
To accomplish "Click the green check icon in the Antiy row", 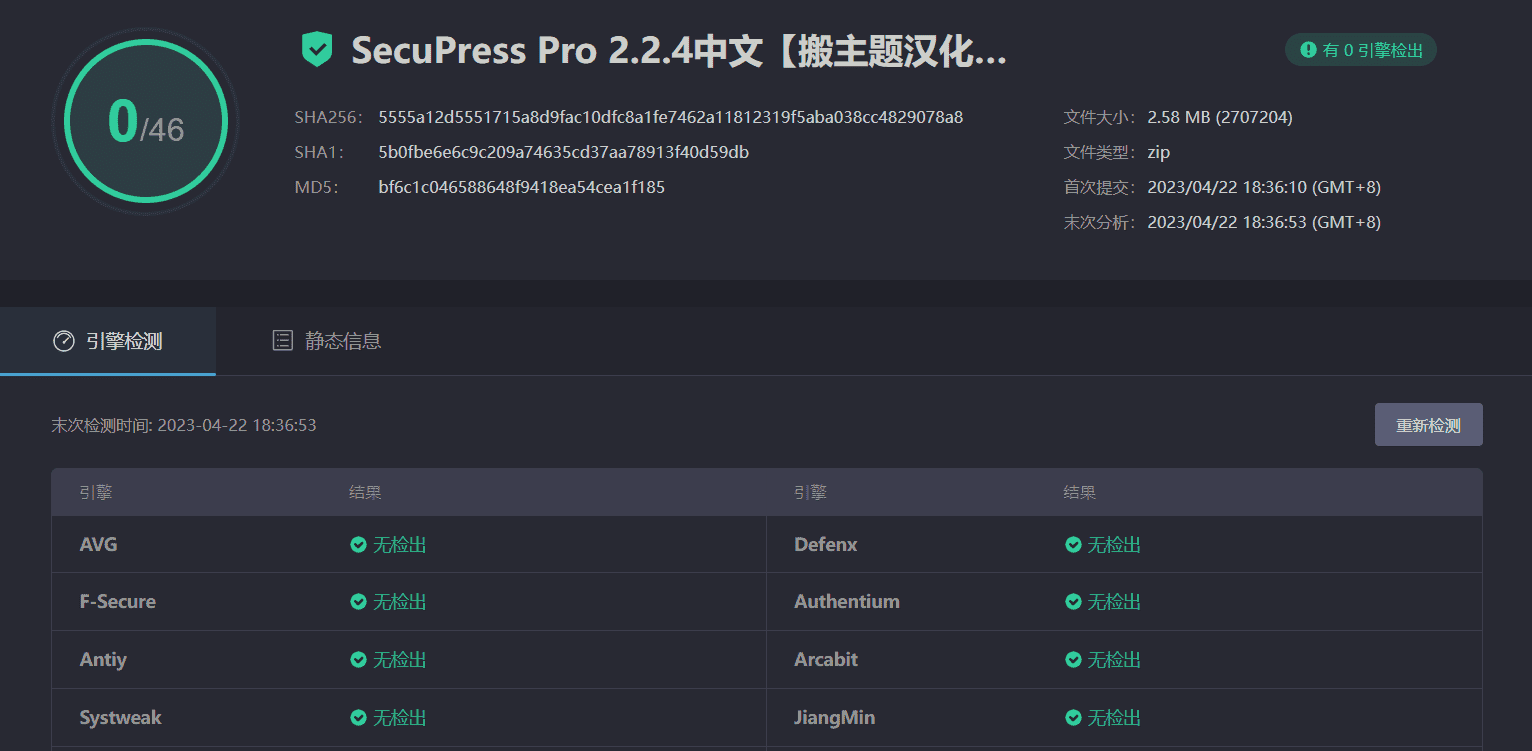I will tap(358, 660).
